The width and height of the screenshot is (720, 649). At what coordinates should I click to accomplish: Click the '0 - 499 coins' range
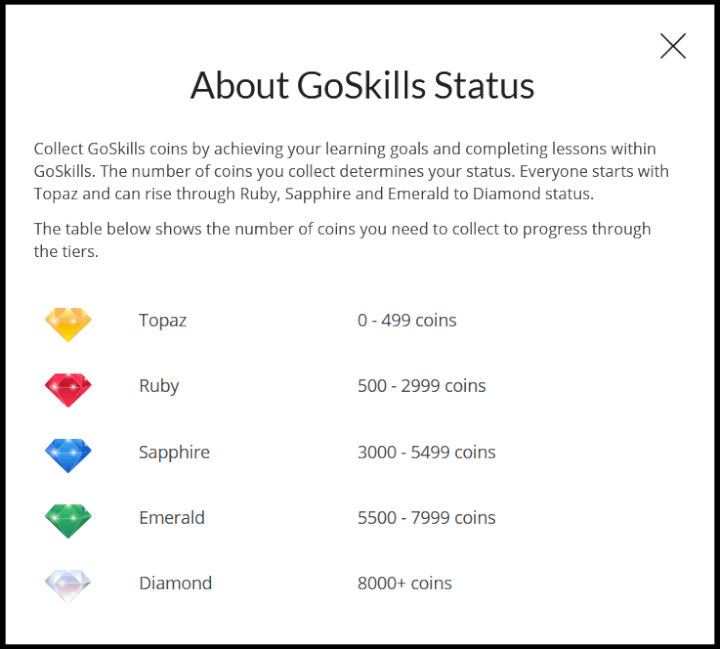(407, 321)
